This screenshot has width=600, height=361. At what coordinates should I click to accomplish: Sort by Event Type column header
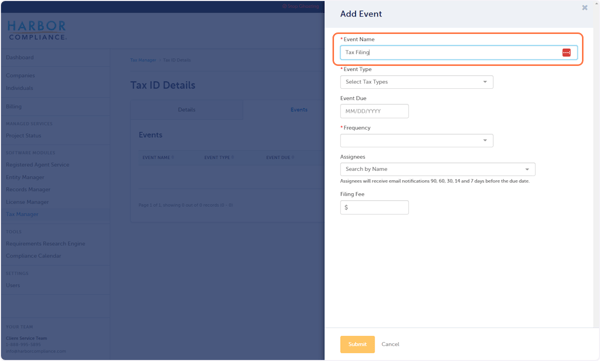(218, 157)
